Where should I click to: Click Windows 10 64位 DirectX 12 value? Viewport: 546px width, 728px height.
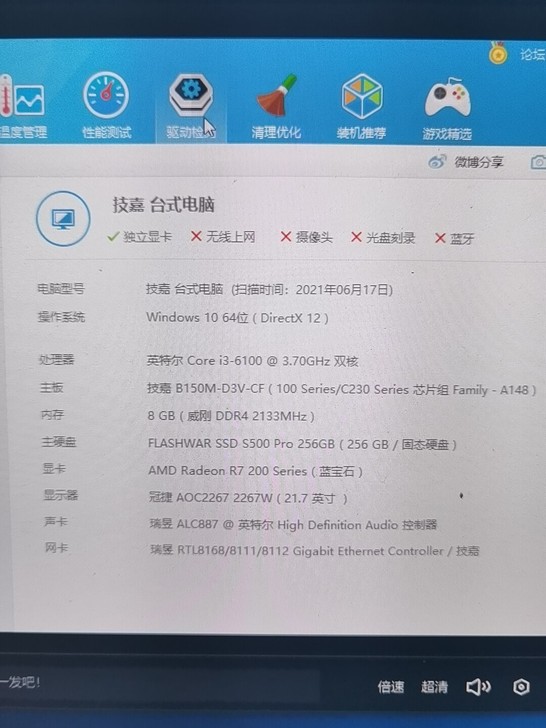click(x=237, y=318)
